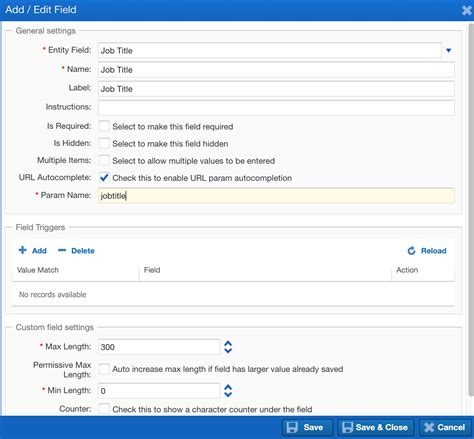Enable the Is Required checkbox

tap(104, 126)
